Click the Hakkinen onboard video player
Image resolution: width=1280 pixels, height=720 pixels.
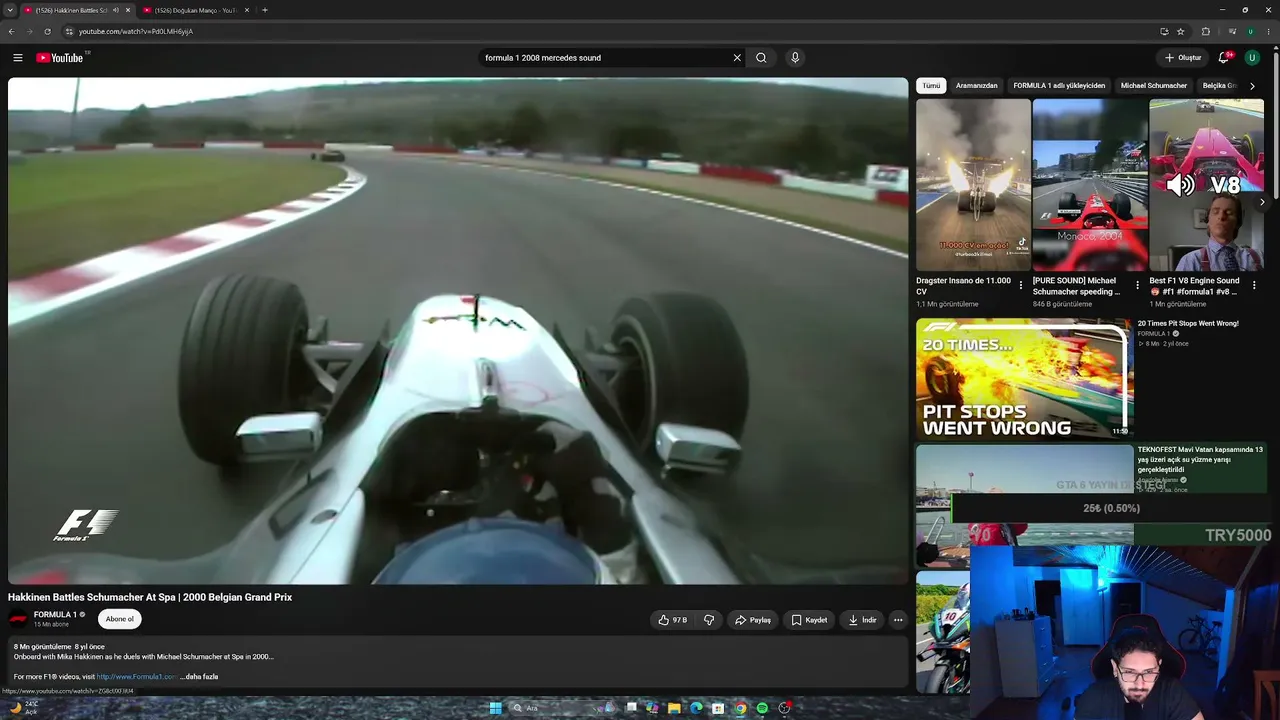pos(458,331)
